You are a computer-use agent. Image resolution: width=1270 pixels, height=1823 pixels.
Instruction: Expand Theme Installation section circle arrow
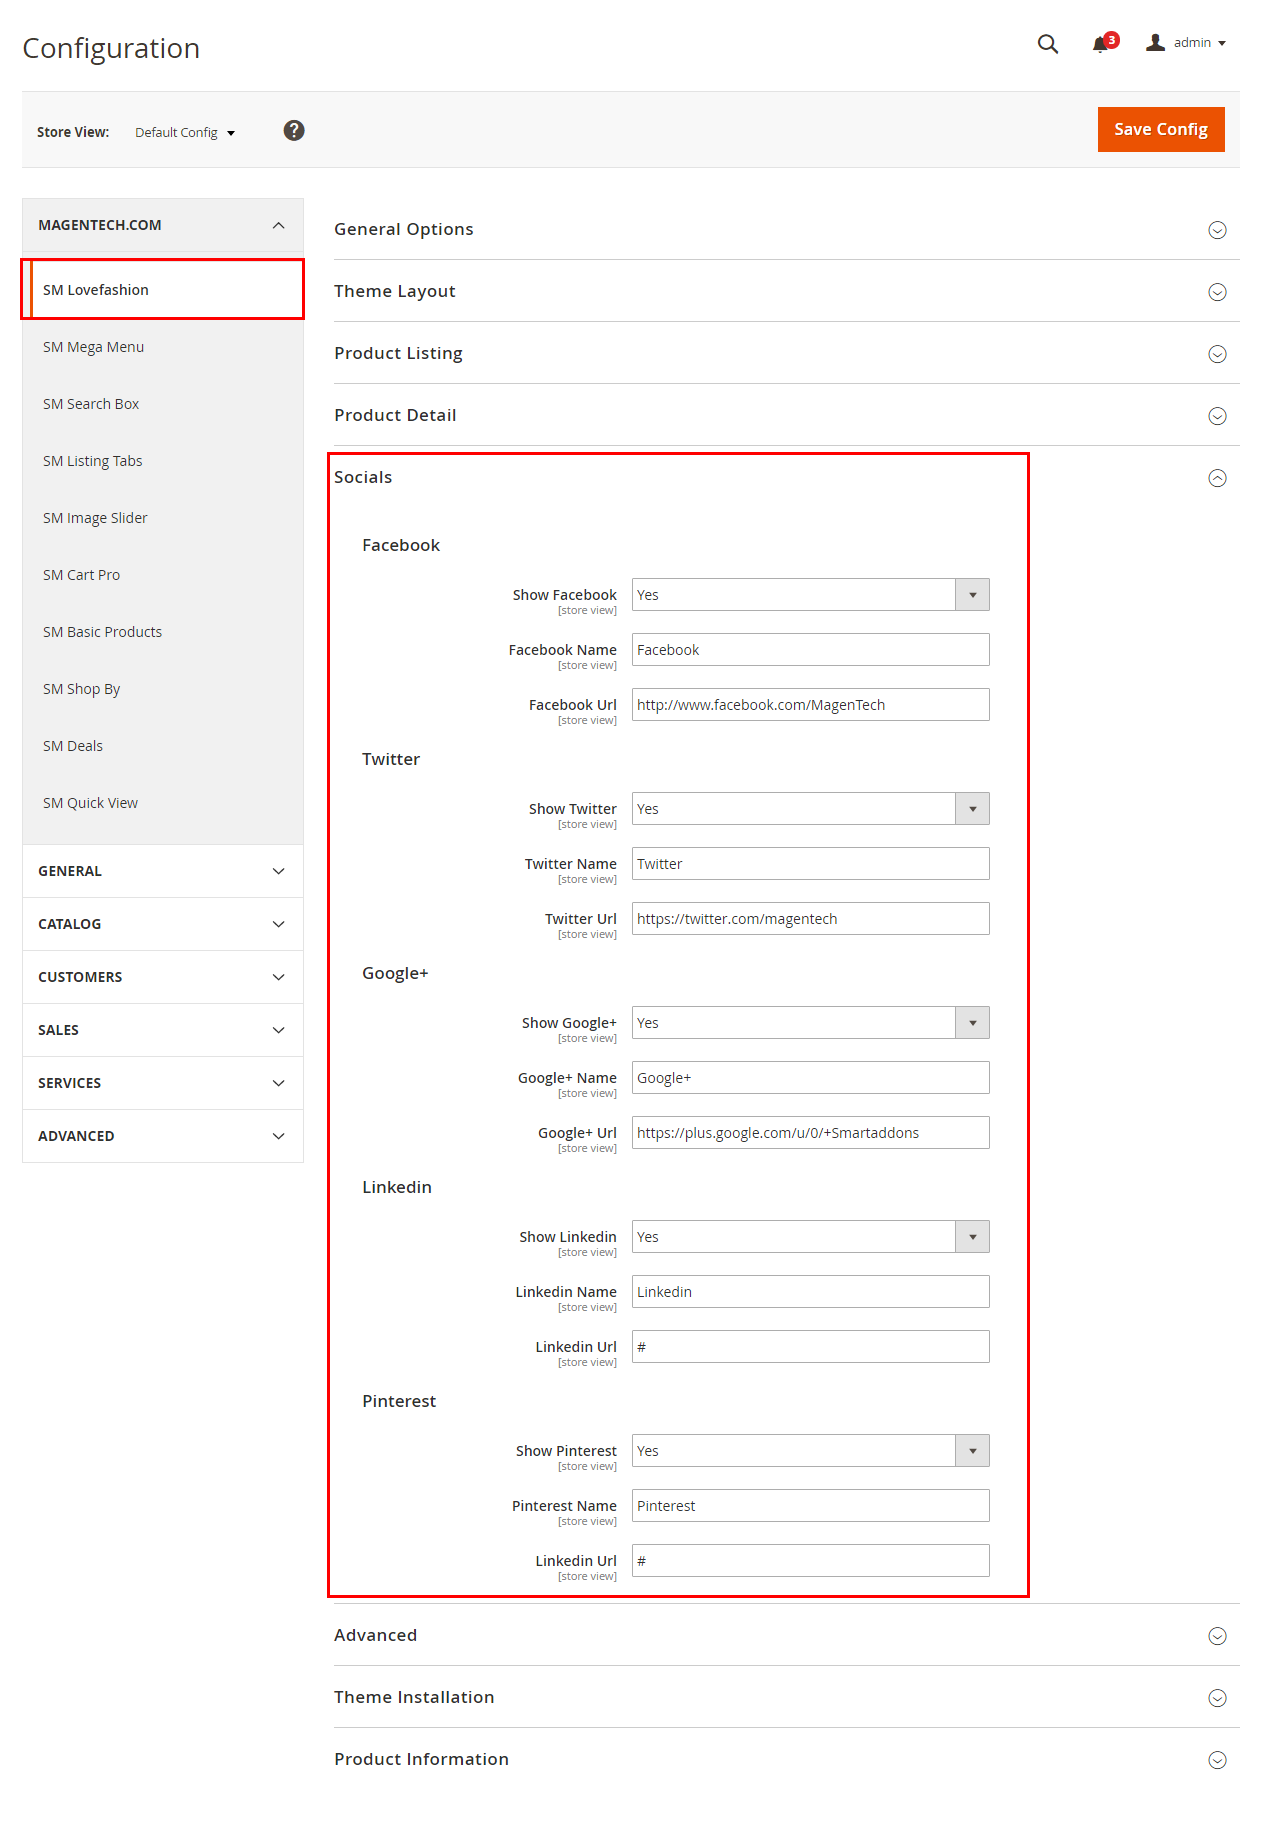click(1217, 1698)
